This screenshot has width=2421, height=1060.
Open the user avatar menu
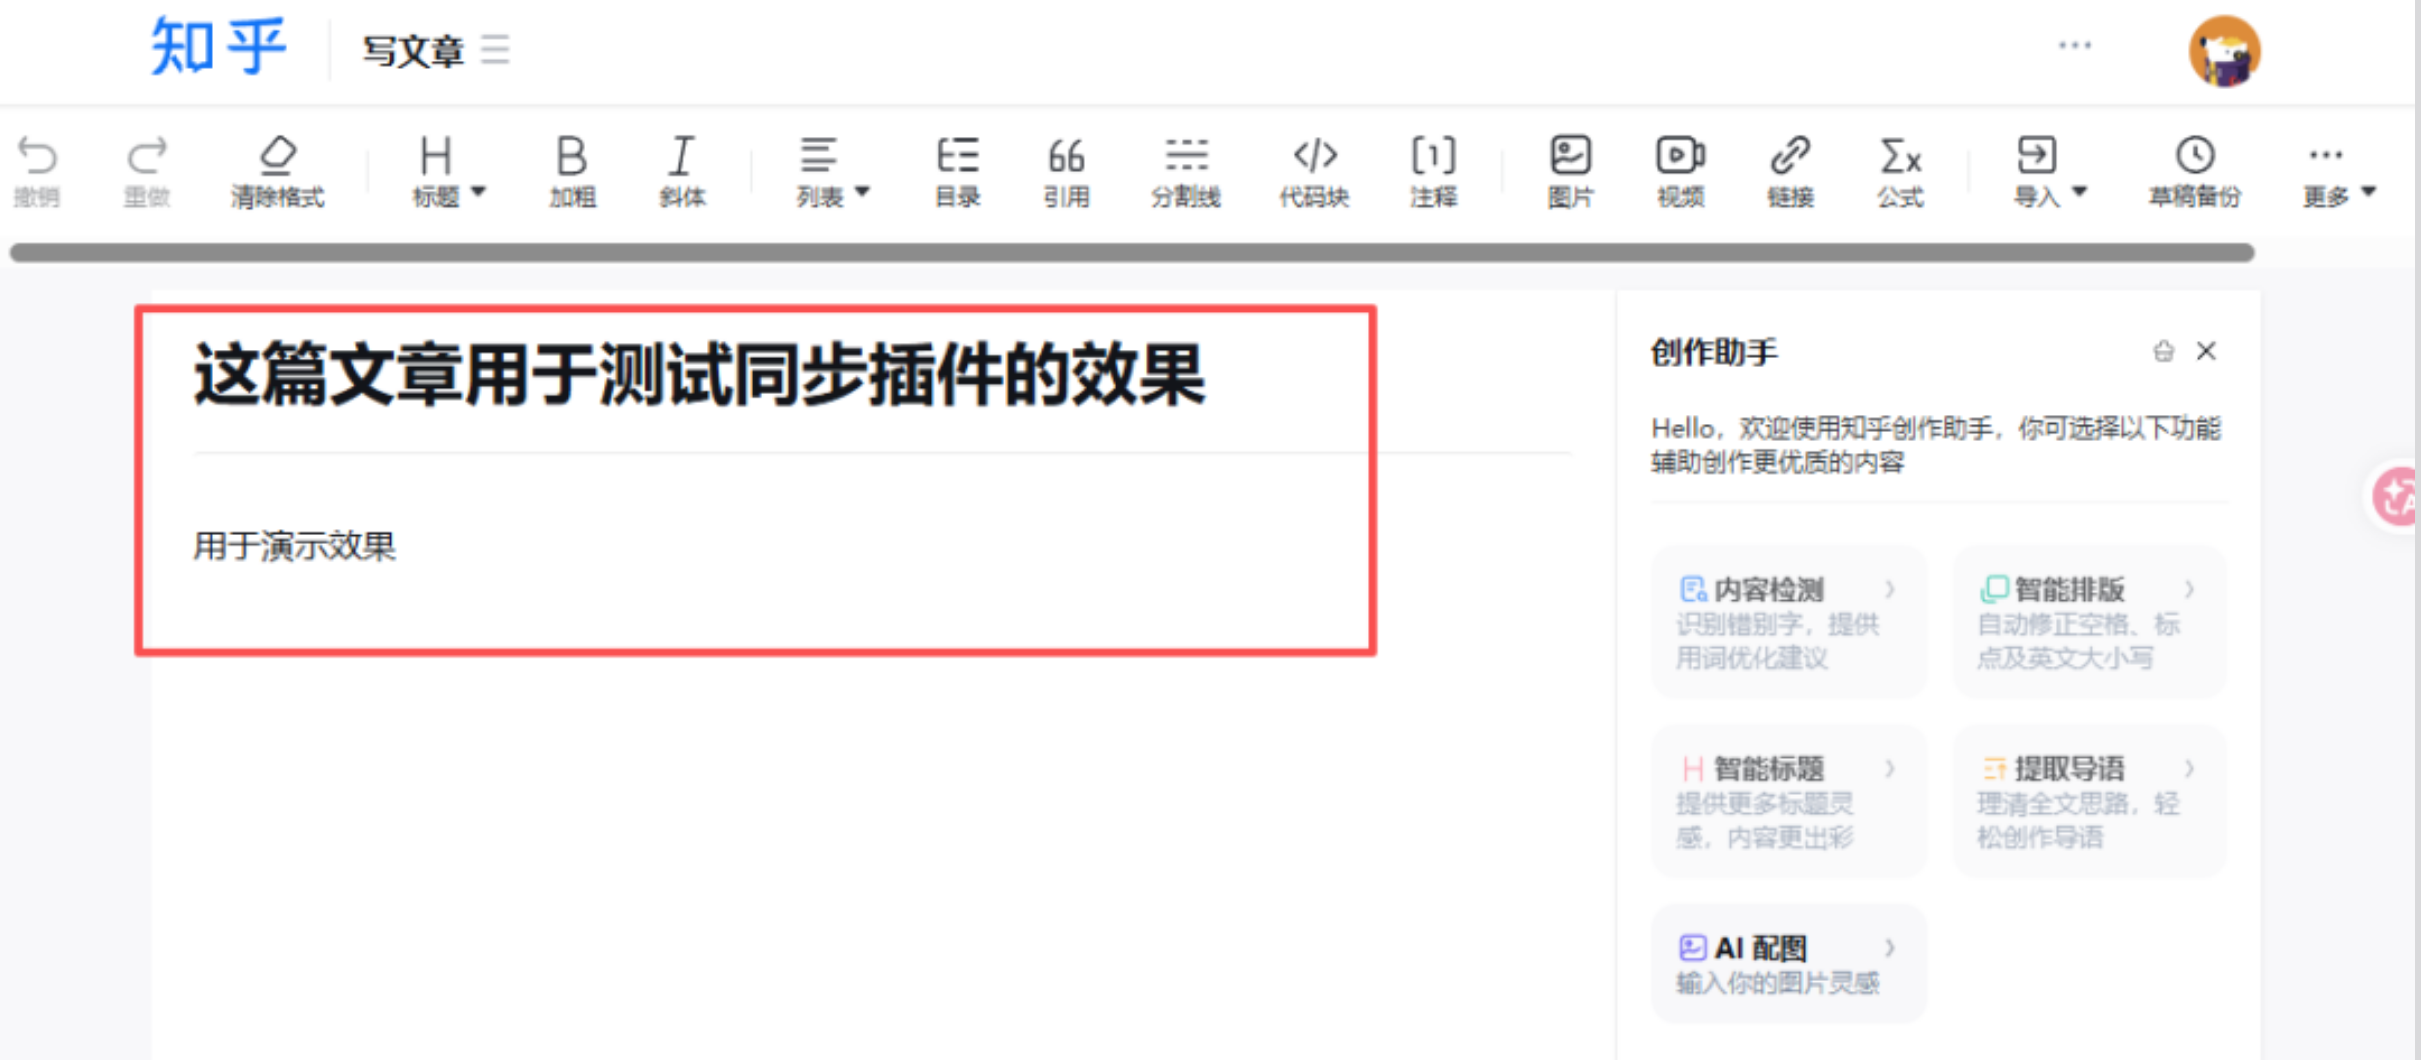(x=2224, y=51)
